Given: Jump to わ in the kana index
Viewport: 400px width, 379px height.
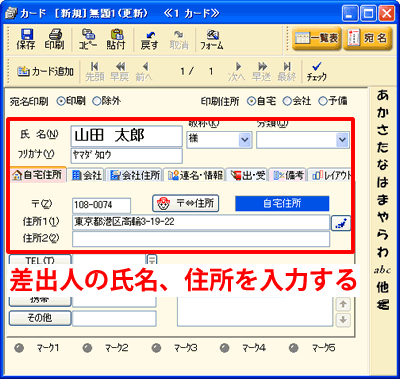Looking at the screenshot, I should [383, 252].
